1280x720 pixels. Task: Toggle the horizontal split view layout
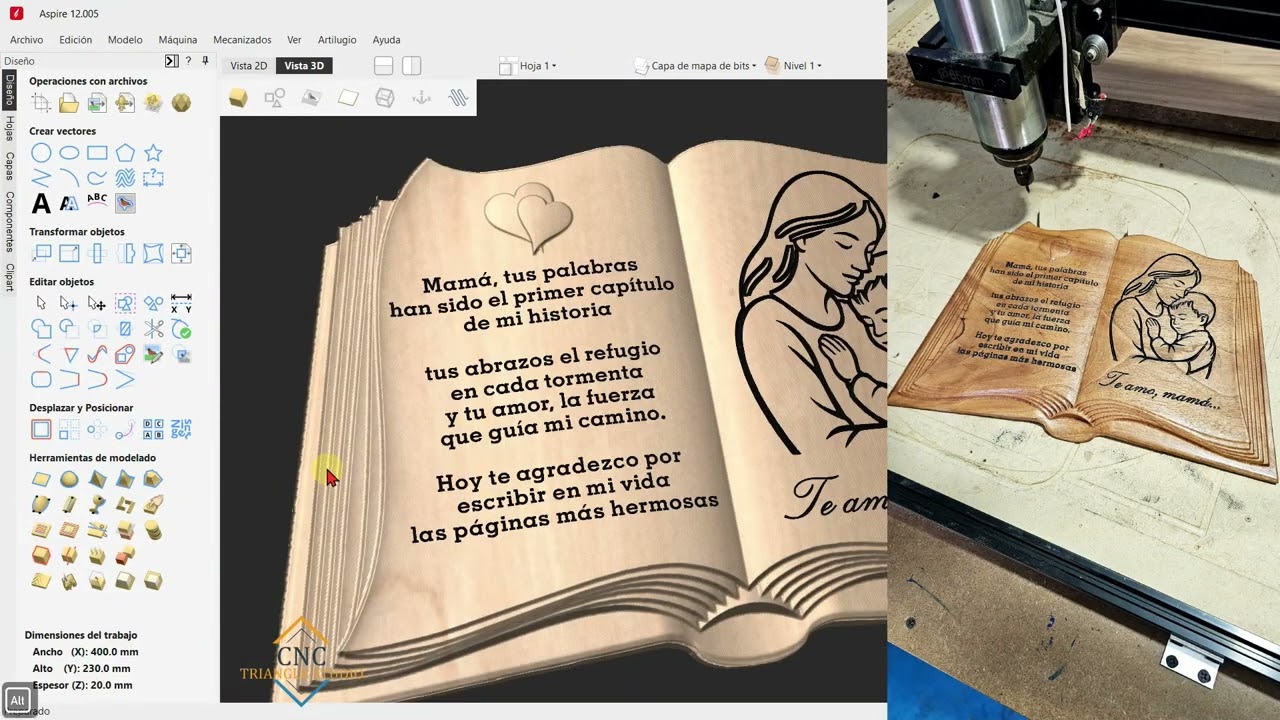[383, 66]
